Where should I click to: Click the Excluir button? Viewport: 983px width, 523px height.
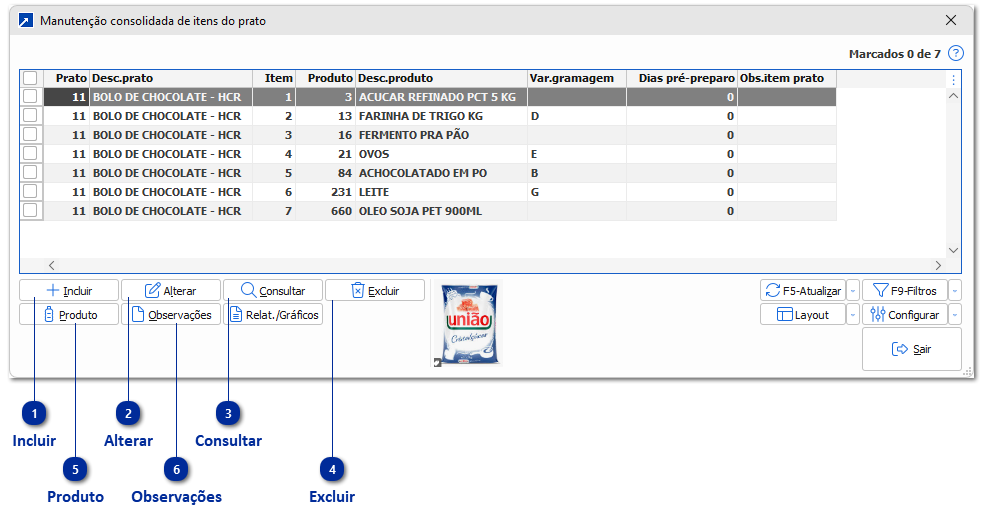375,290
